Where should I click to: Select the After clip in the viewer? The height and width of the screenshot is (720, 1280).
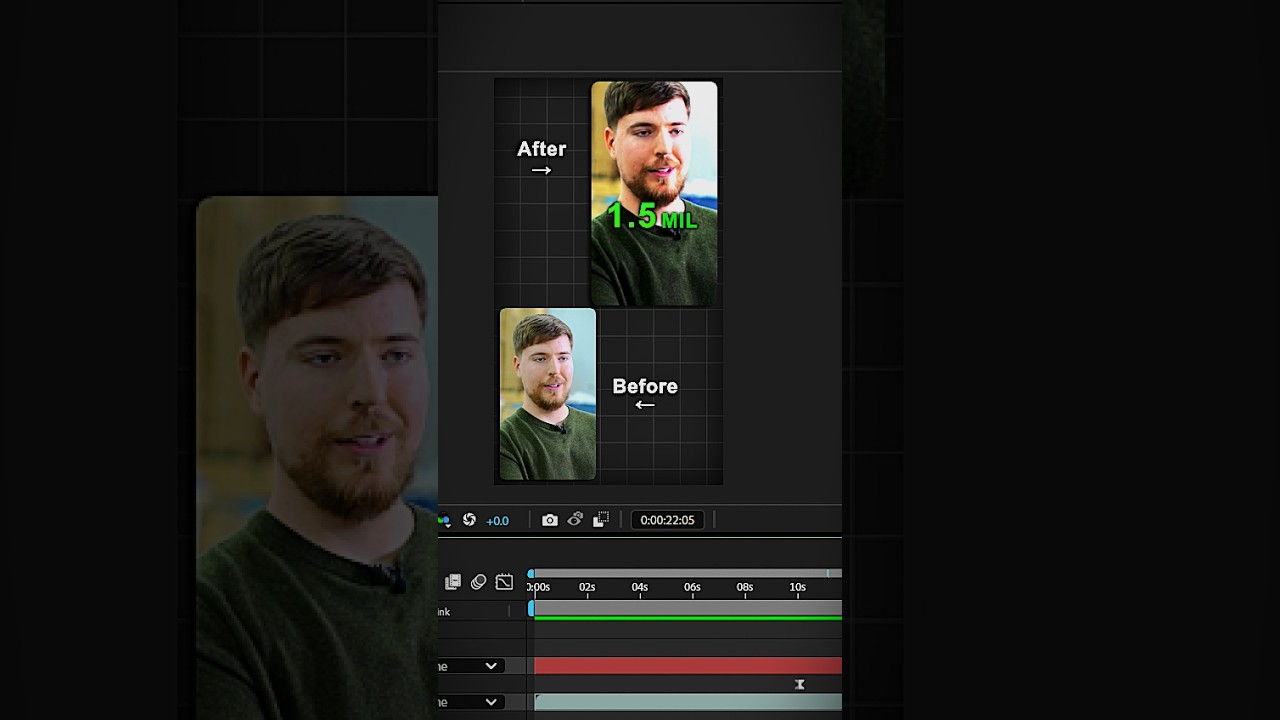[654, 193]
